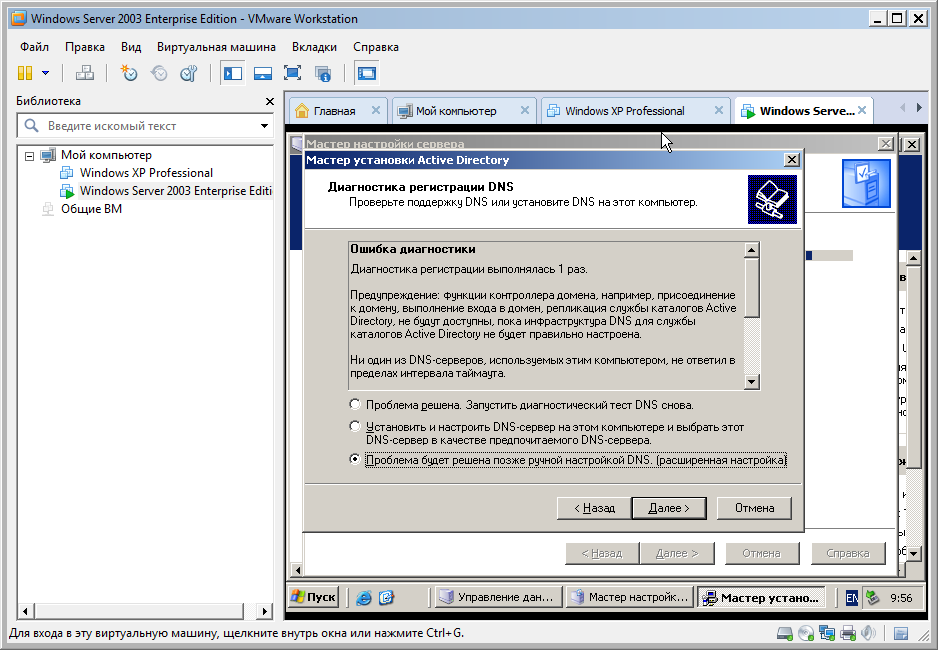Open the power options dropdown arrow in toolbar
This screenshot has height=650, width=938.
pyautogui.click(x=45, y=74)
